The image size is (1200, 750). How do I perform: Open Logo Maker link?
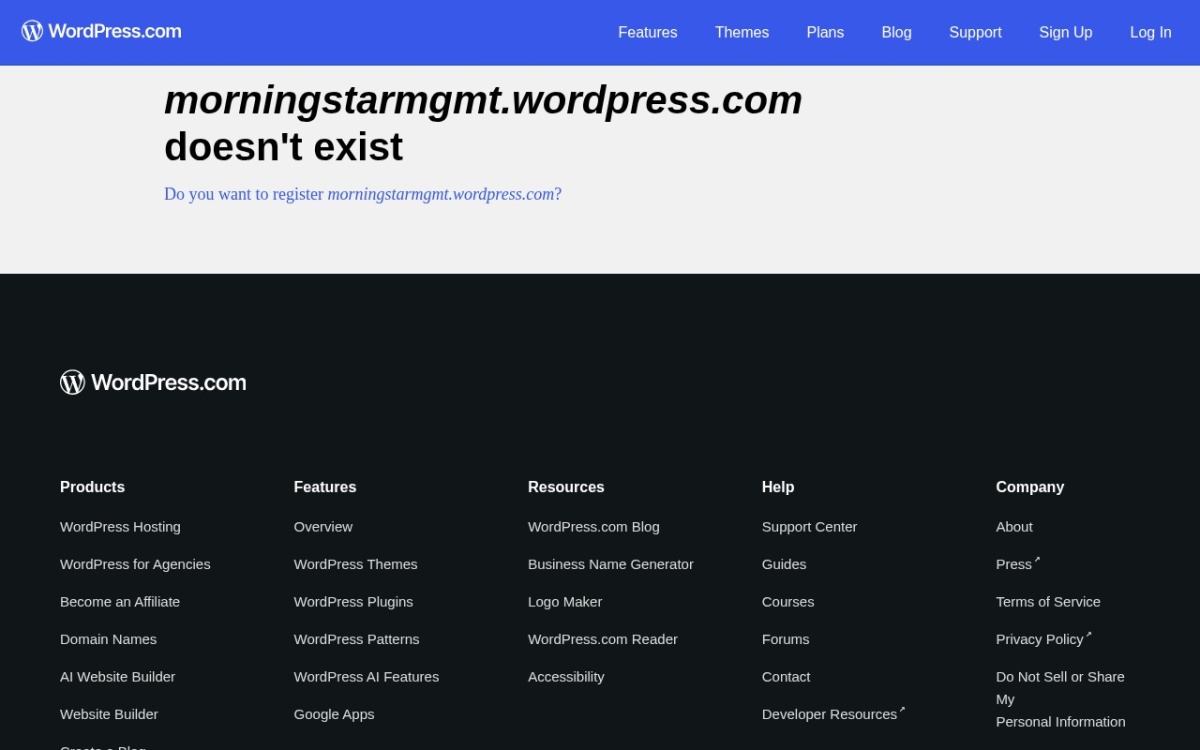pos(565,602)
